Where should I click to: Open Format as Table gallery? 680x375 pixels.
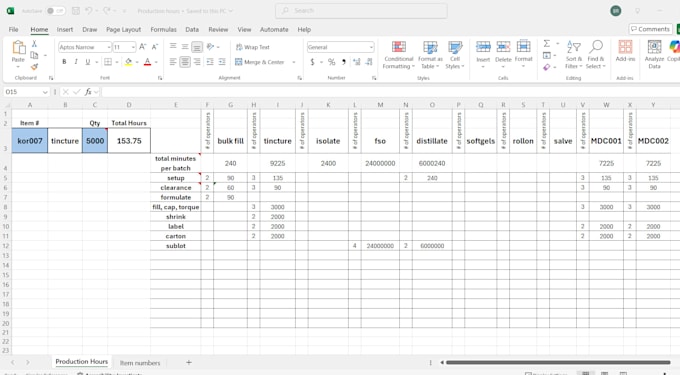[x=430, y=55]
